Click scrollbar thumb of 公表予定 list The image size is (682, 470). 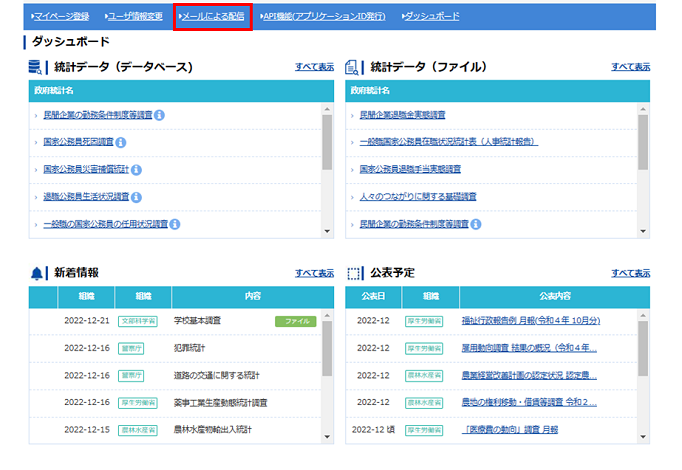click(643, 349)
